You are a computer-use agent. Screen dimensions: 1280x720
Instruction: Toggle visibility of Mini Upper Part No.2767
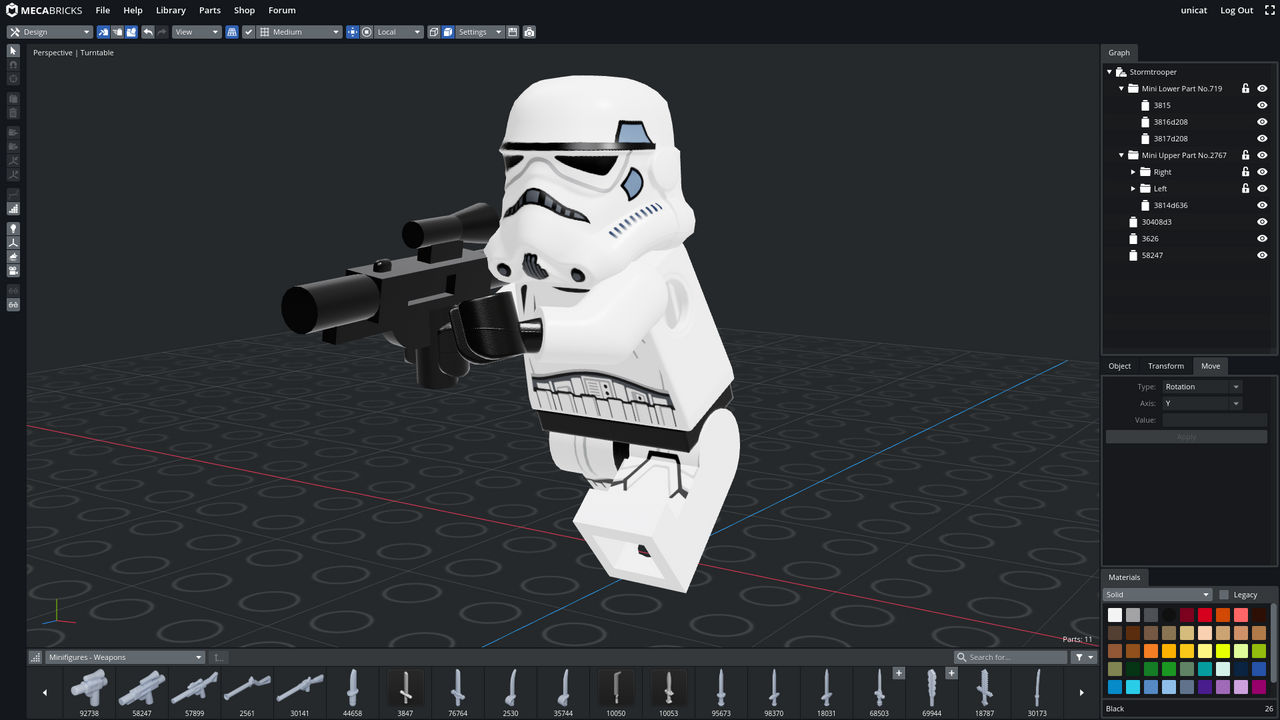[1262, 155]
